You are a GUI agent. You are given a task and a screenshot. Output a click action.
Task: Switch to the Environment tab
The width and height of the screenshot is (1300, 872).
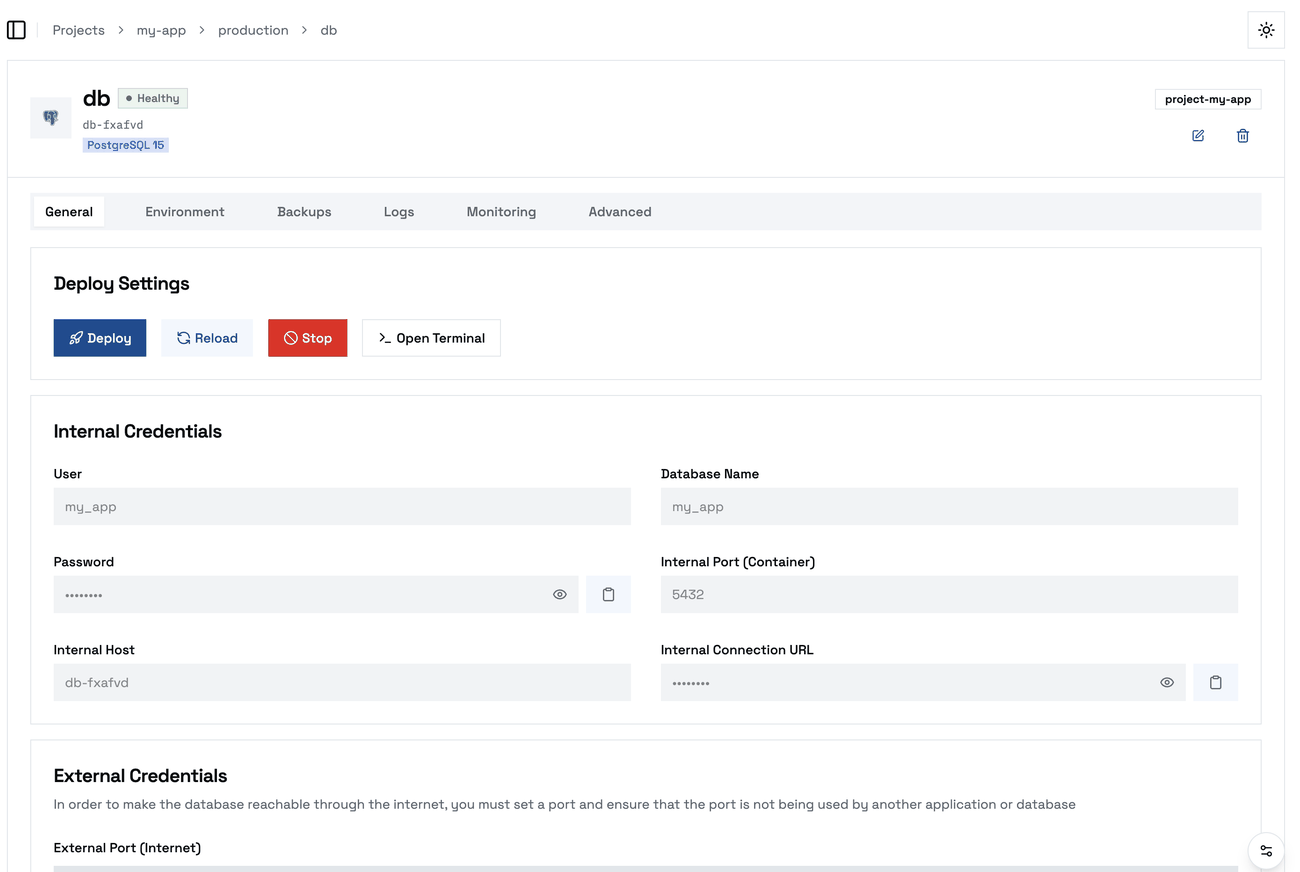[185, 212]
